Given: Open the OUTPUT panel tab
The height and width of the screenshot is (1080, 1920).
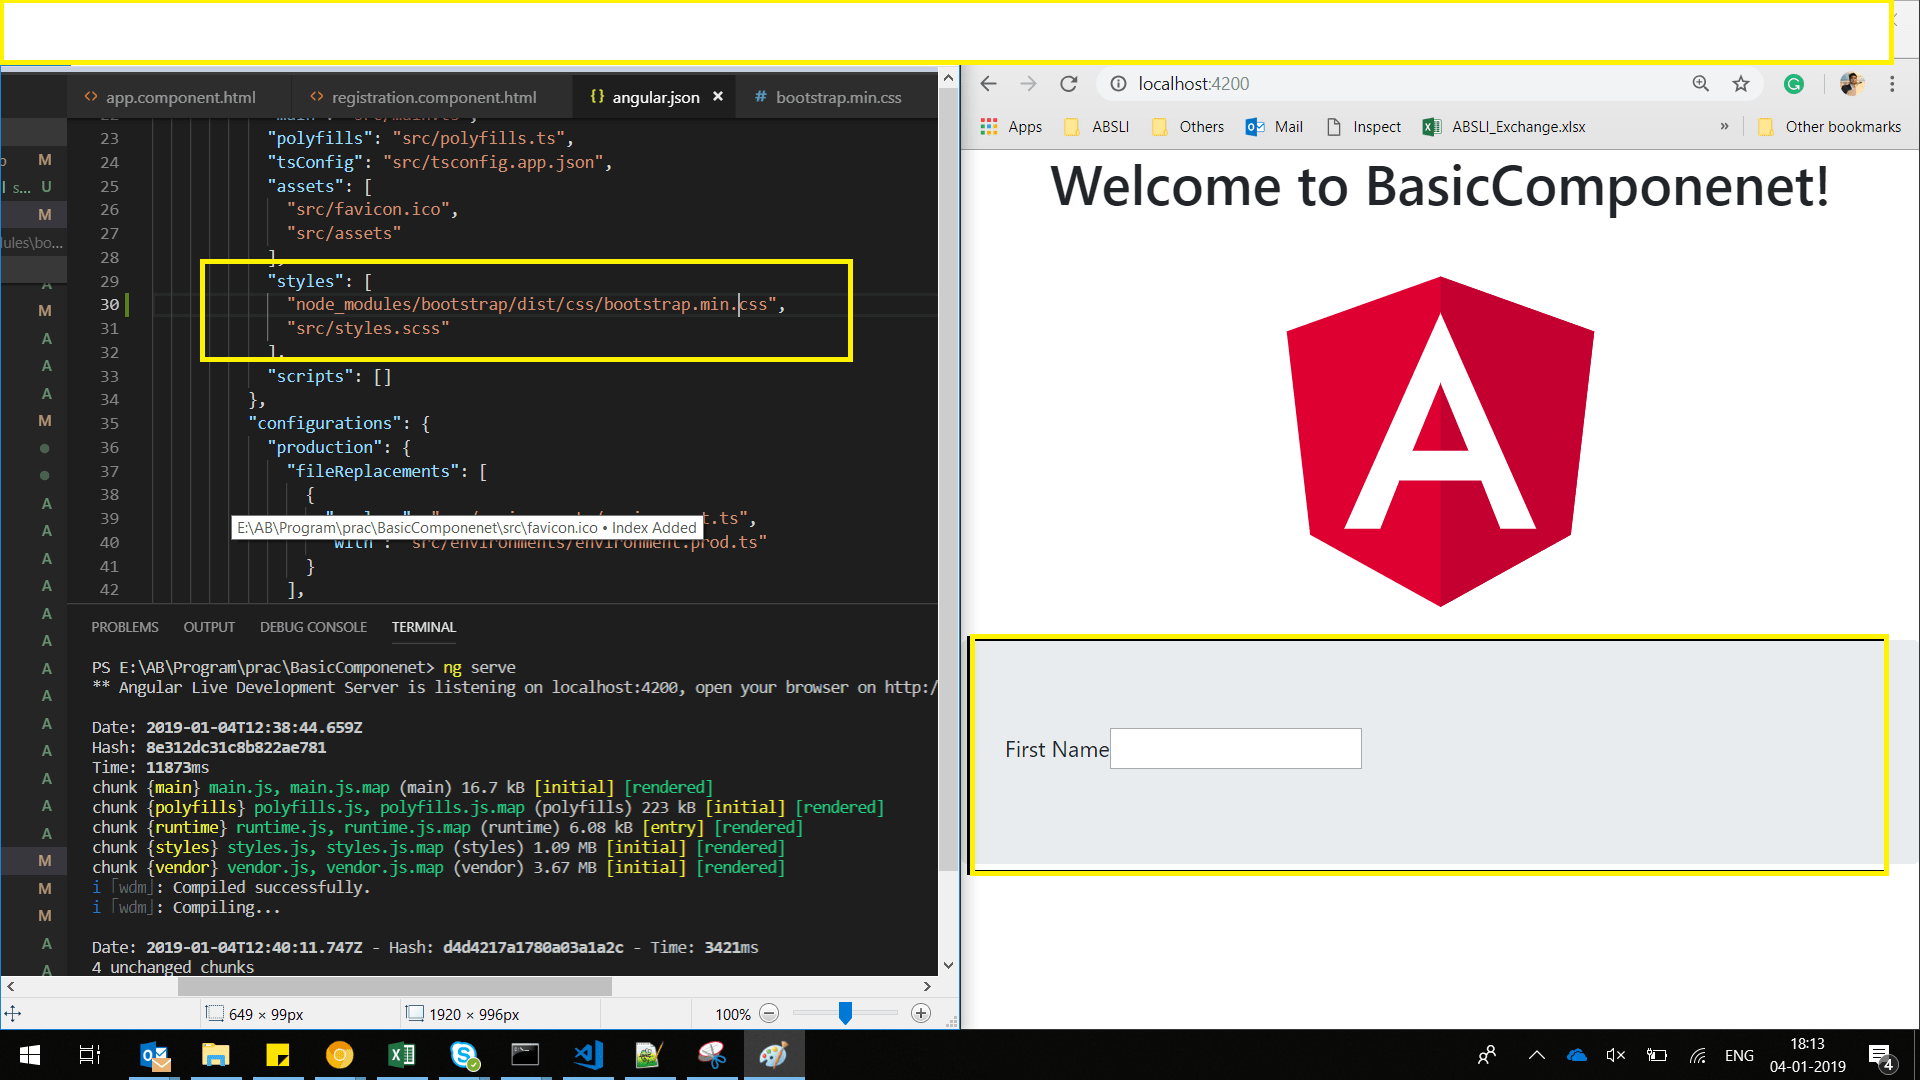Looking at the screenshot, I should click(x=209, y=627).
